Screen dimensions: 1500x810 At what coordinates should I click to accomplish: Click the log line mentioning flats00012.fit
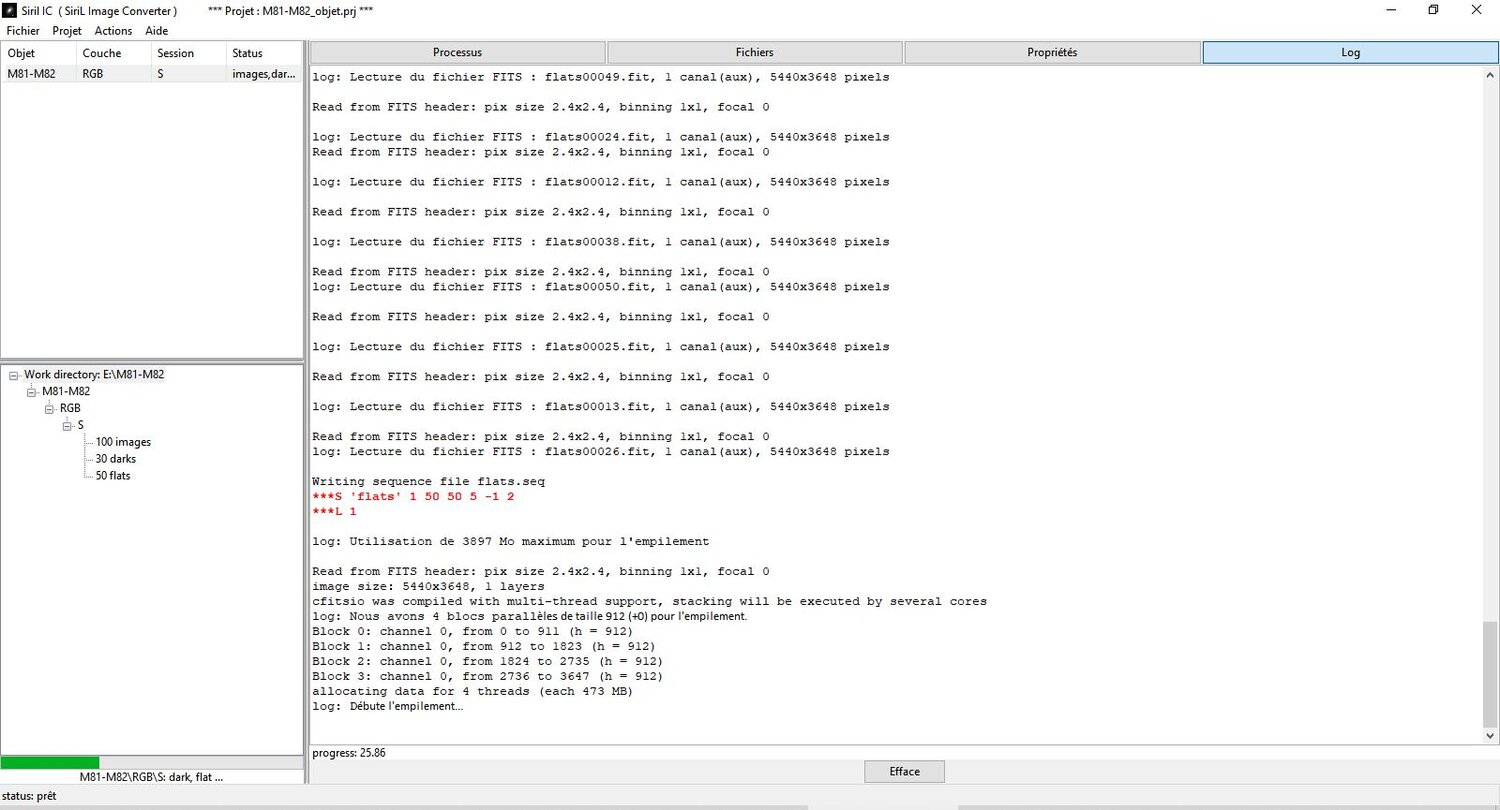[x=600, y=182]
